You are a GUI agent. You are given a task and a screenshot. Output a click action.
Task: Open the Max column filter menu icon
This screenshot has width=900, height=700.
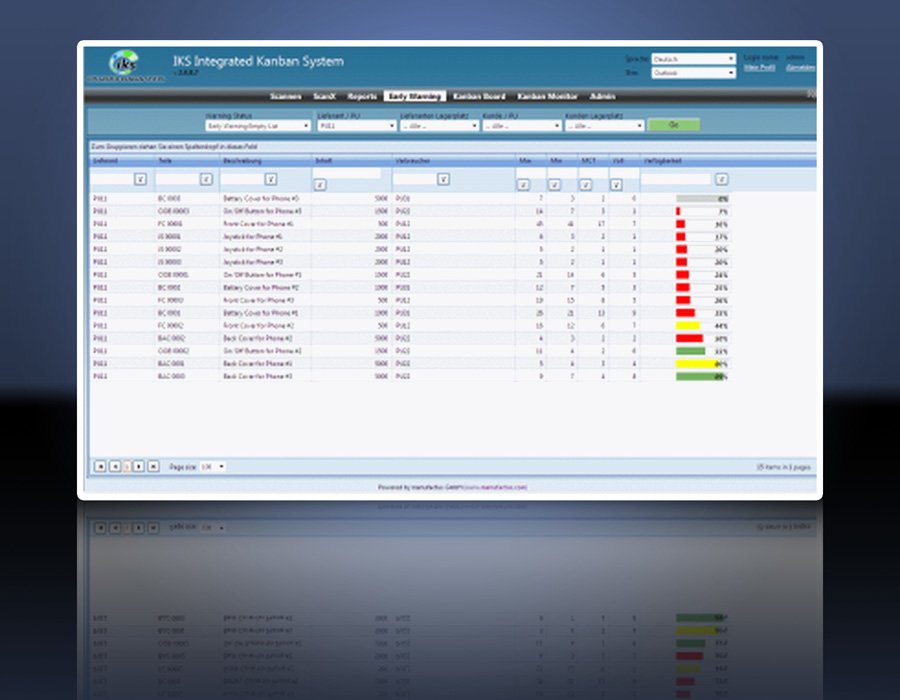(523, 185)
